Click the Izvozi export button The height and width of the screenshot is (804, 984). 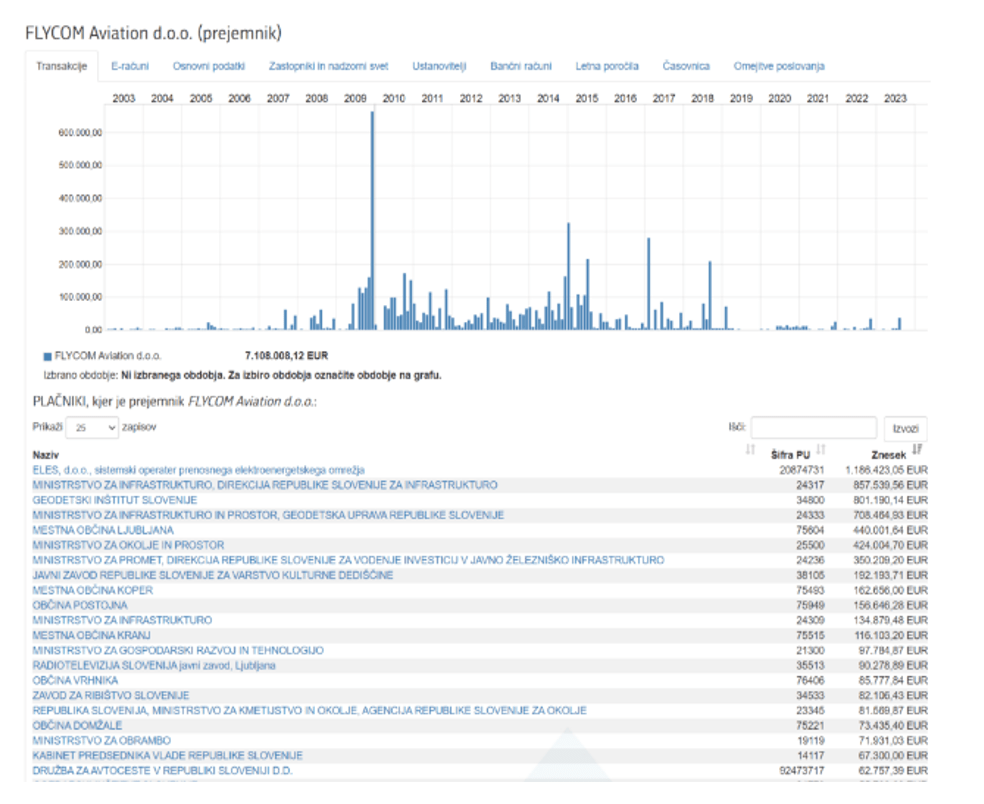(x=905, y=428)
